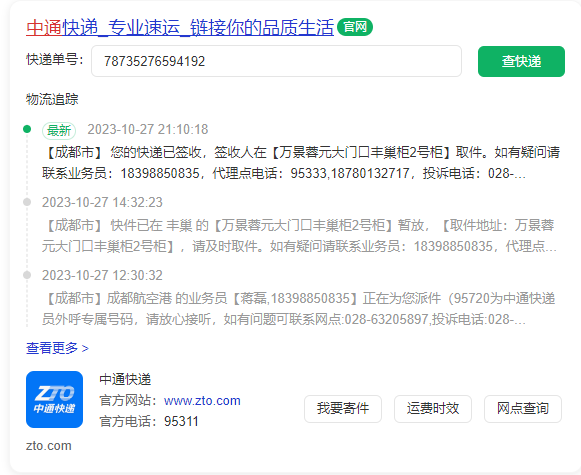Click the 2023-10-27 21:10:18 timestamp
Screen dimensions: 581x475
pos(147,129)
